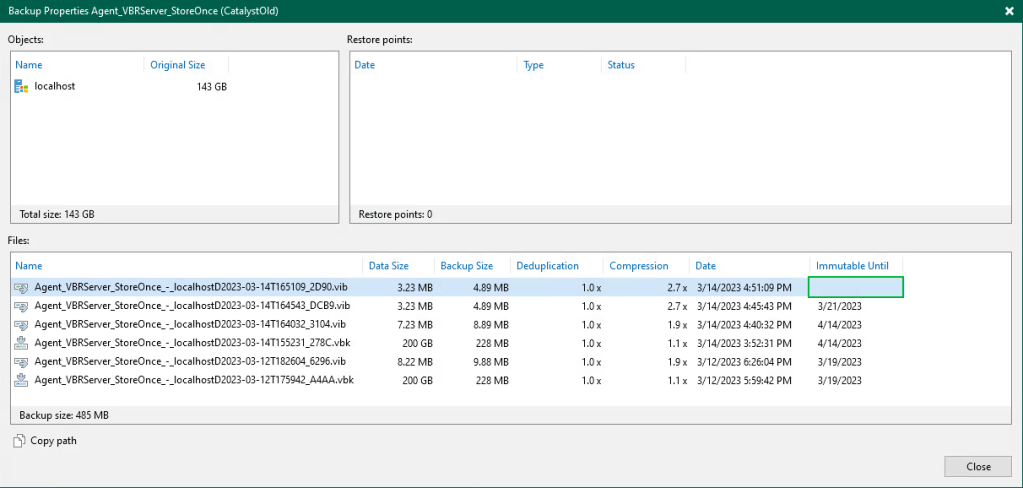This screenshot has width=1023, height=488.
Task: Close the Backup Properties window with X
Action: [x=1009, y=11]
